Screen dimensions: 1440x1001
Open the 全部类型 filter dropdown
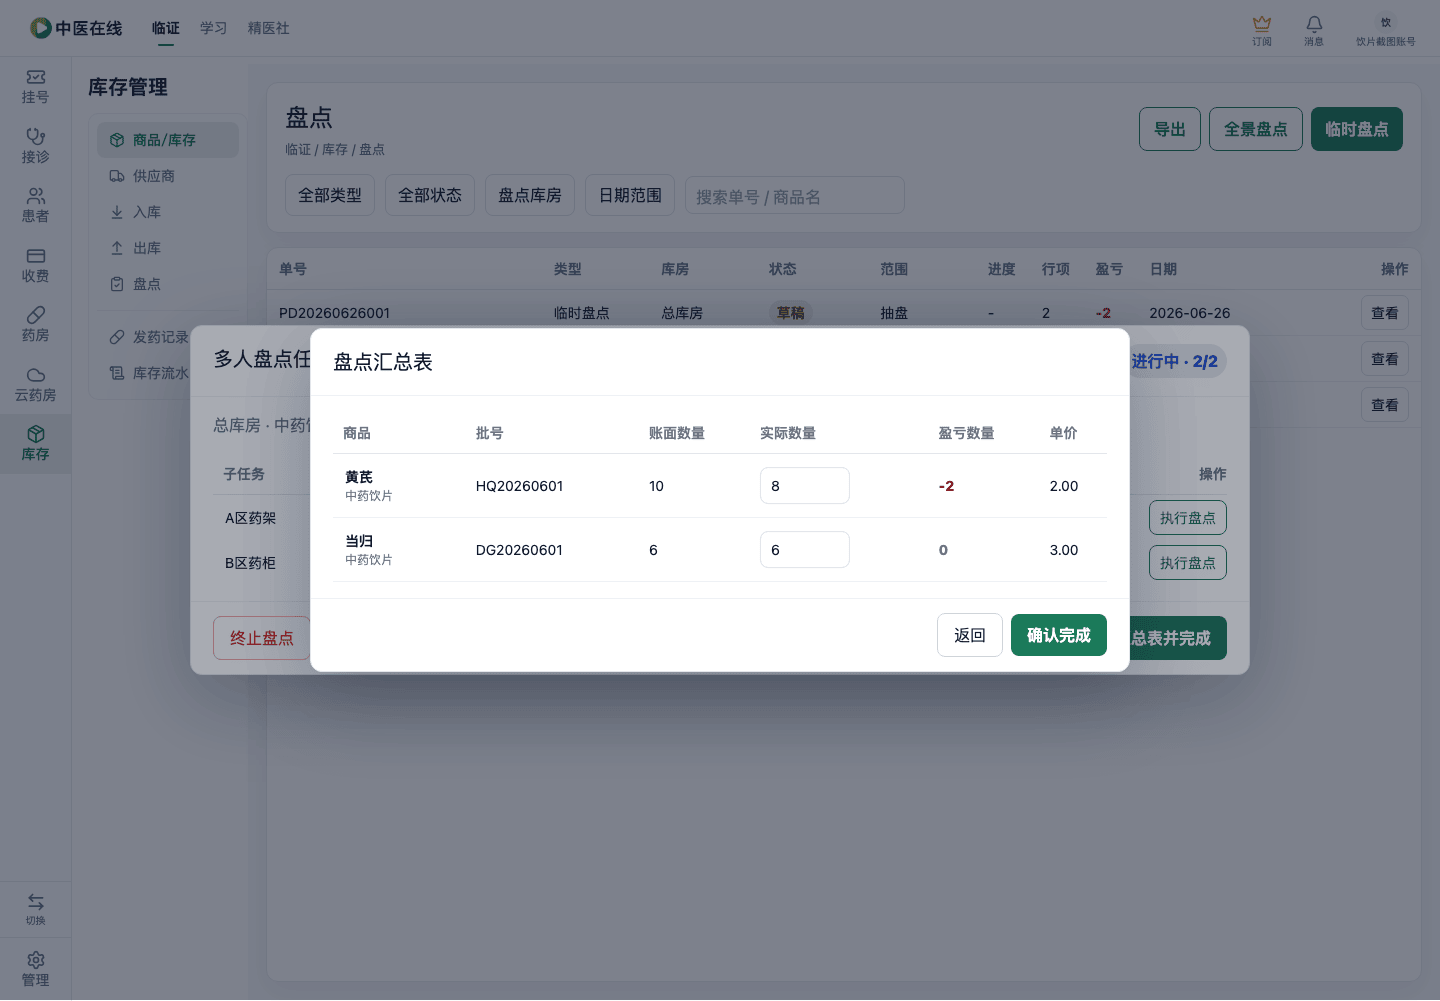[330, 195]
